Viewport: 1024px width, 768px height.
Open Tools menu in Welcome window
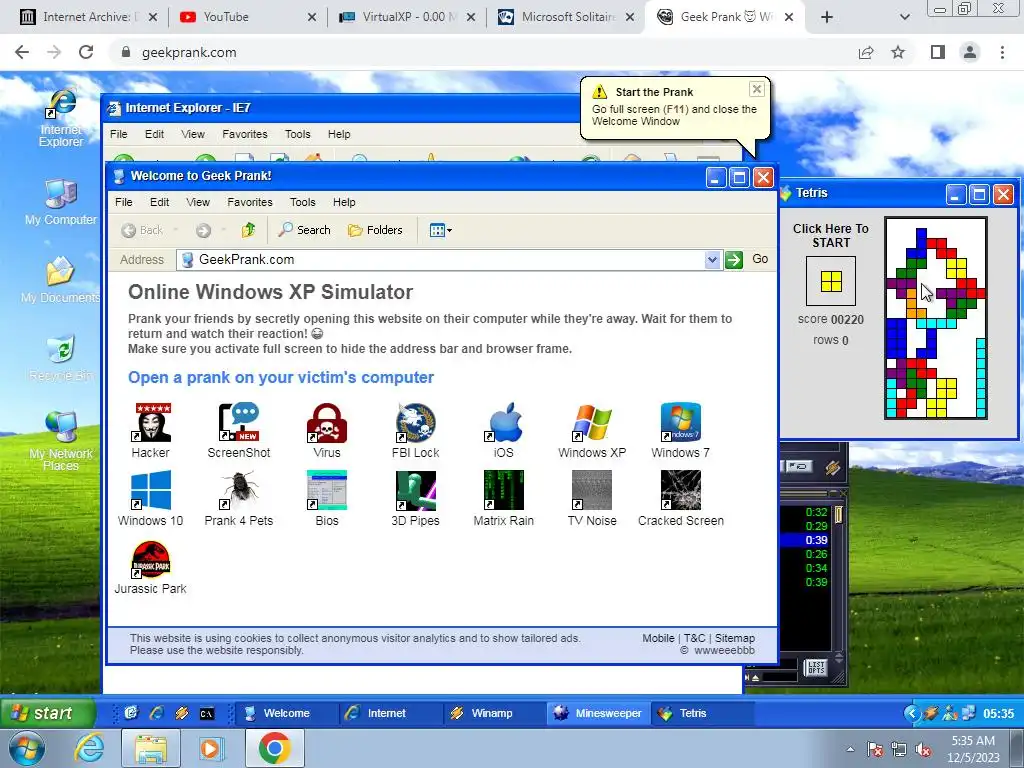pos(302,202)
